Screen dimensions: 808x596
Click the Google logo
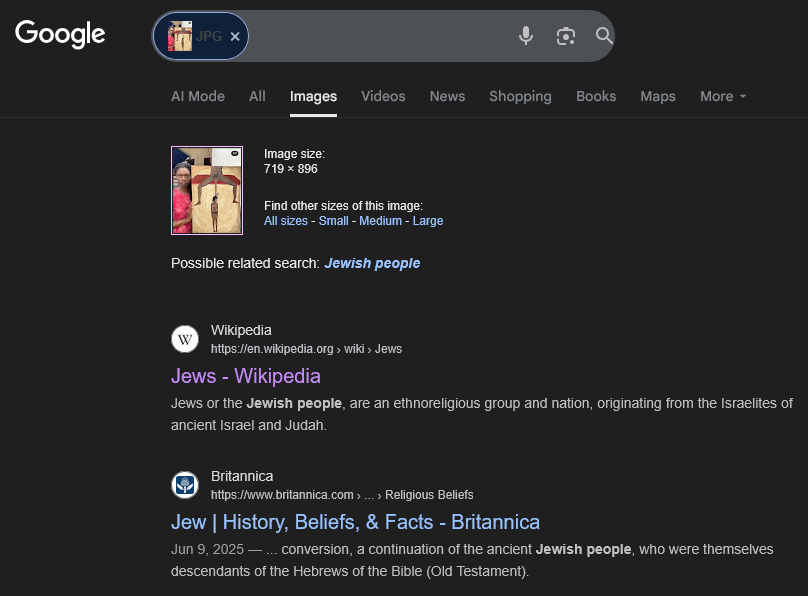pos(60,35)
